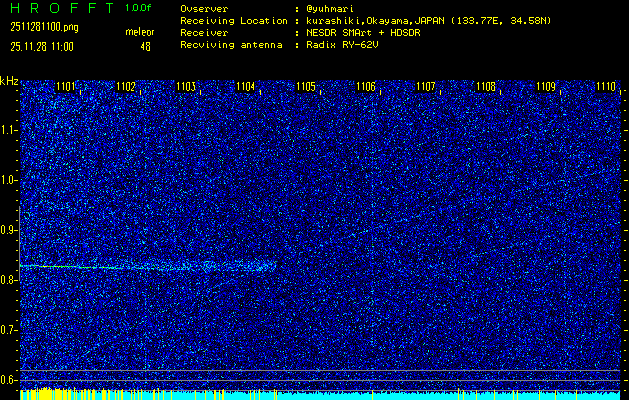The width and height of the screenshot is (629, 400).
Task: Click the bright meteor echo trail
Action: click(x=150, y=266)
